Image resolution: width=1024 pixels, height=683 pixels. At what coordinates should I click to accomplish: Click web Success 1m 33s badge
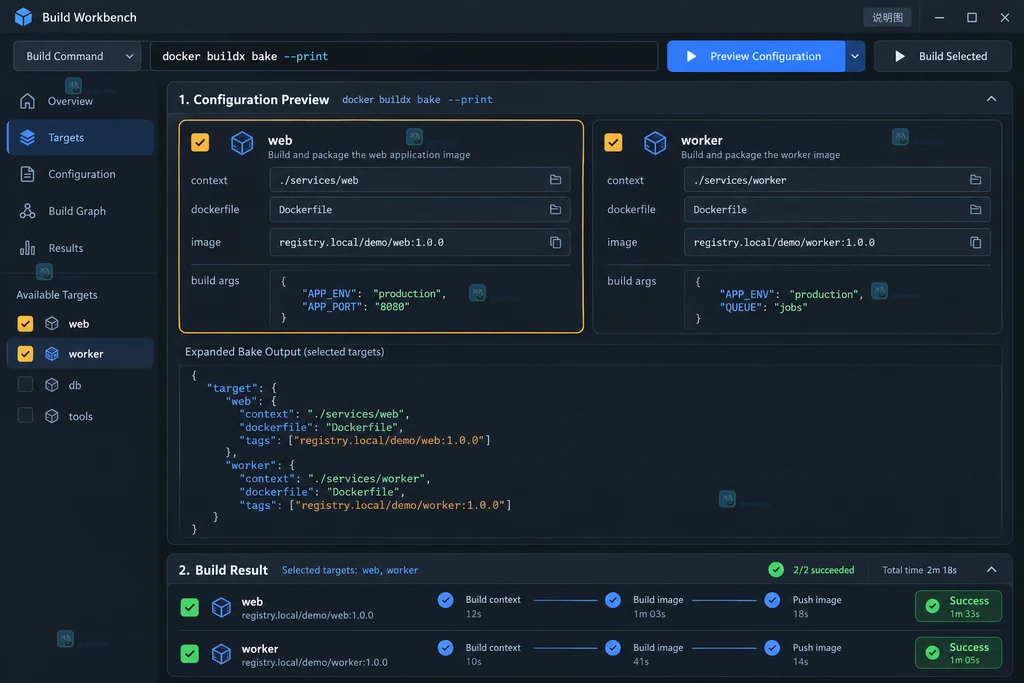[958, 607]
